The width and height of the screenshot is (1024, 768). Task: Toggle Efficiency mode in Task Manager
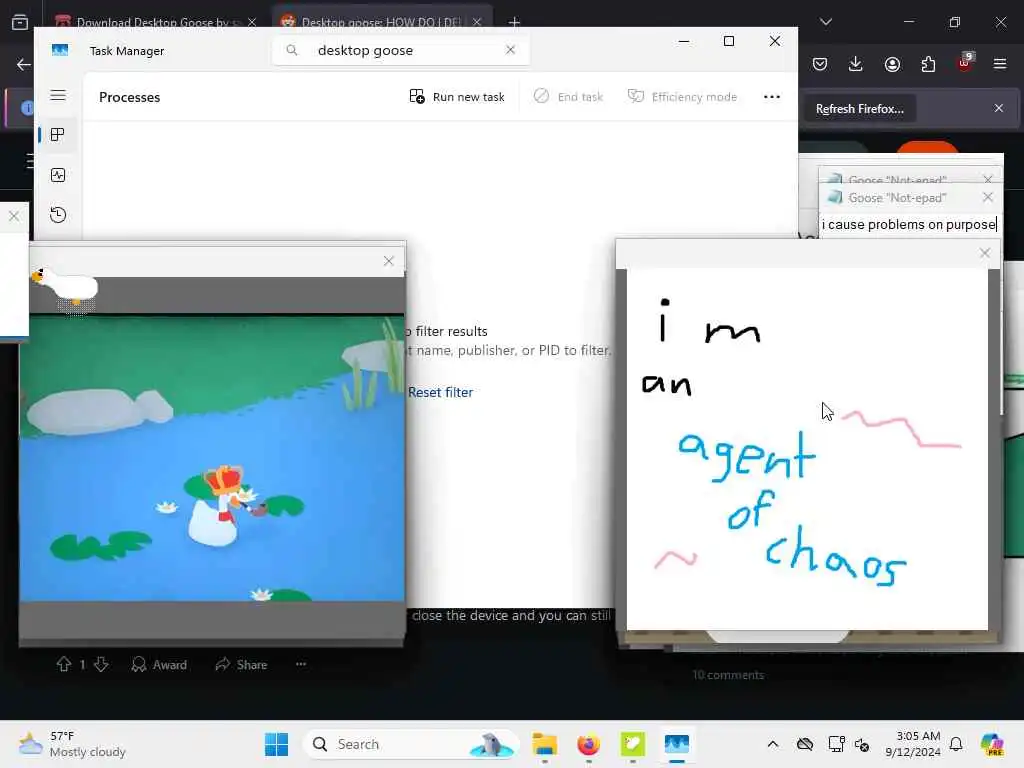[x=682, y=97]
